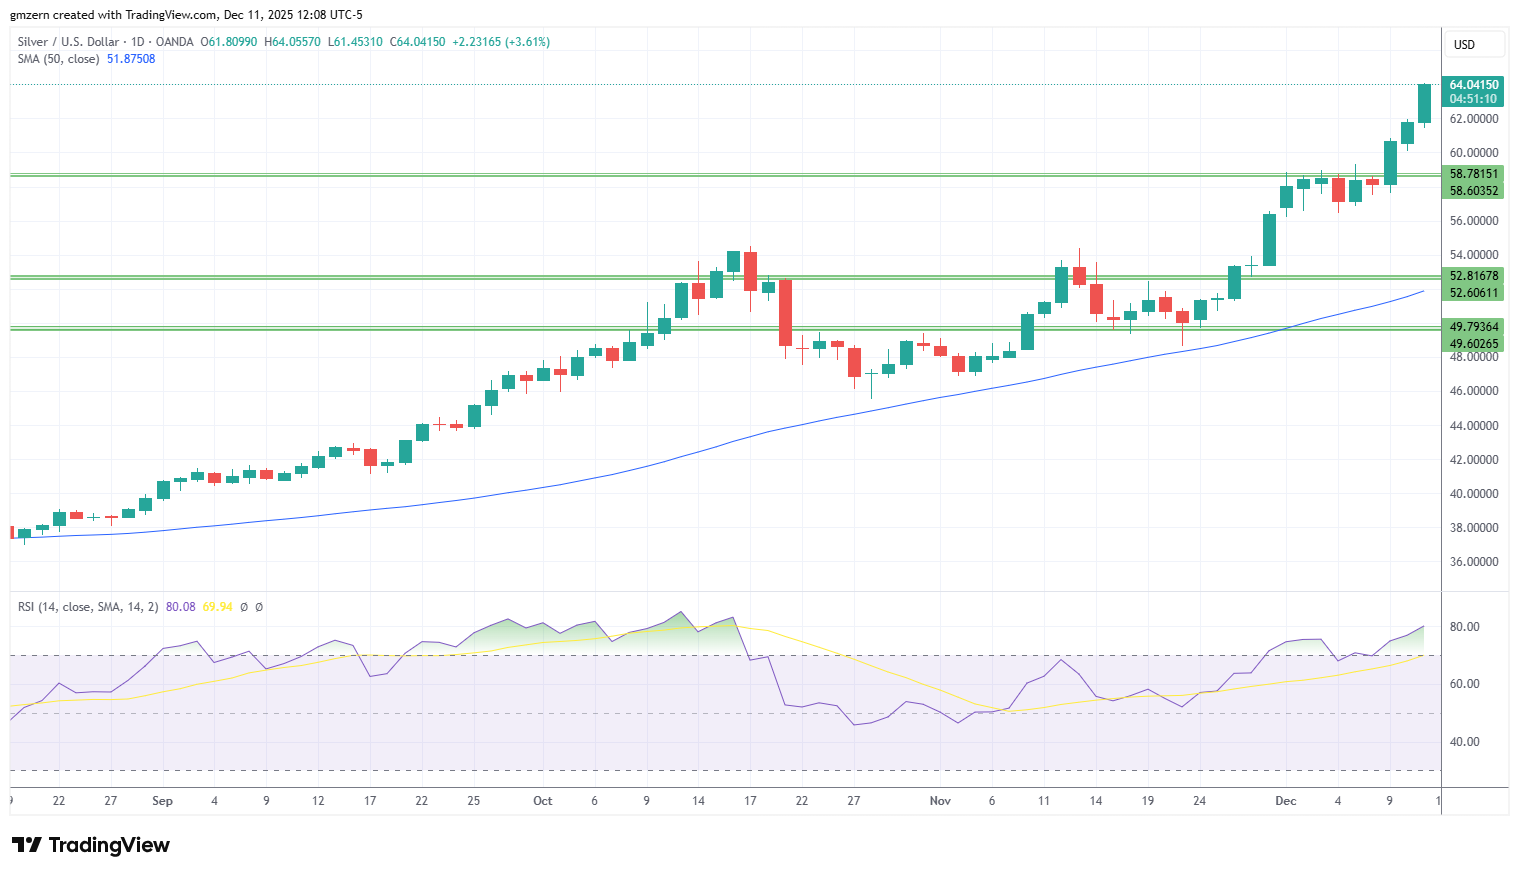Open the USD currency selector
This screenshot has width=1519, height=875.
click(1475, 45)
